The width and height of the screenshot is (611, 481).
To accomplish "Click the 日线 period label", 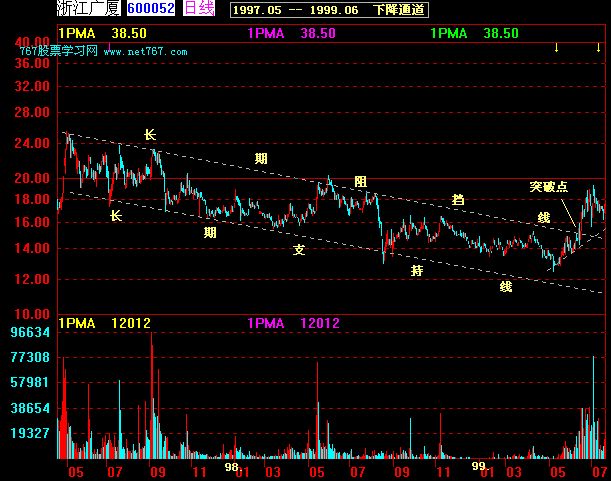I will click(199, 8).
